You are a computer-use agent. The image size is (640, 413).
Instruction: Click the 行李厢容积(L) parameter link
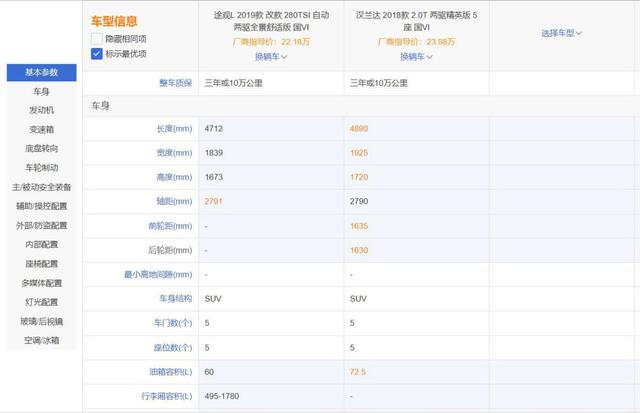click(x=167, y=396)
